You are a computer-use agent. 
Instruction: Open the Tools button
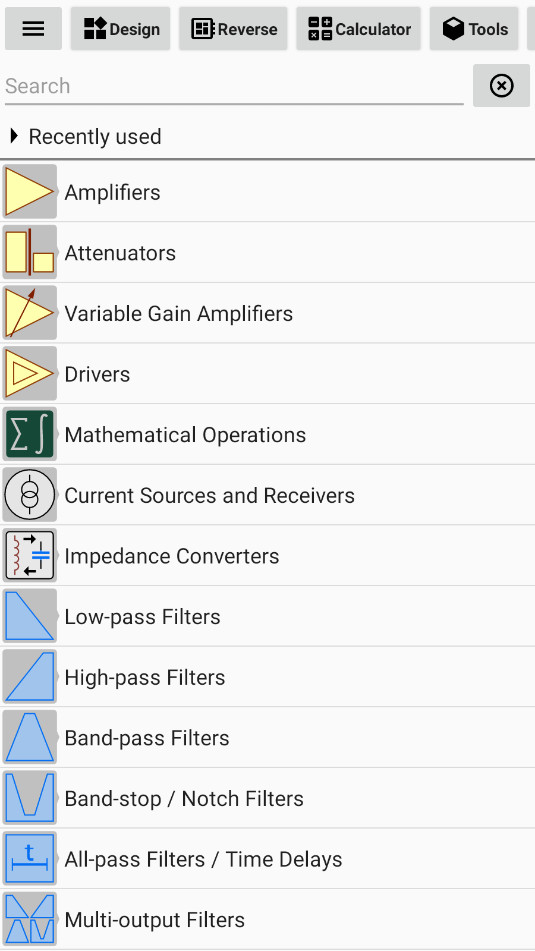pyautogui.click(x=474, y=29)
